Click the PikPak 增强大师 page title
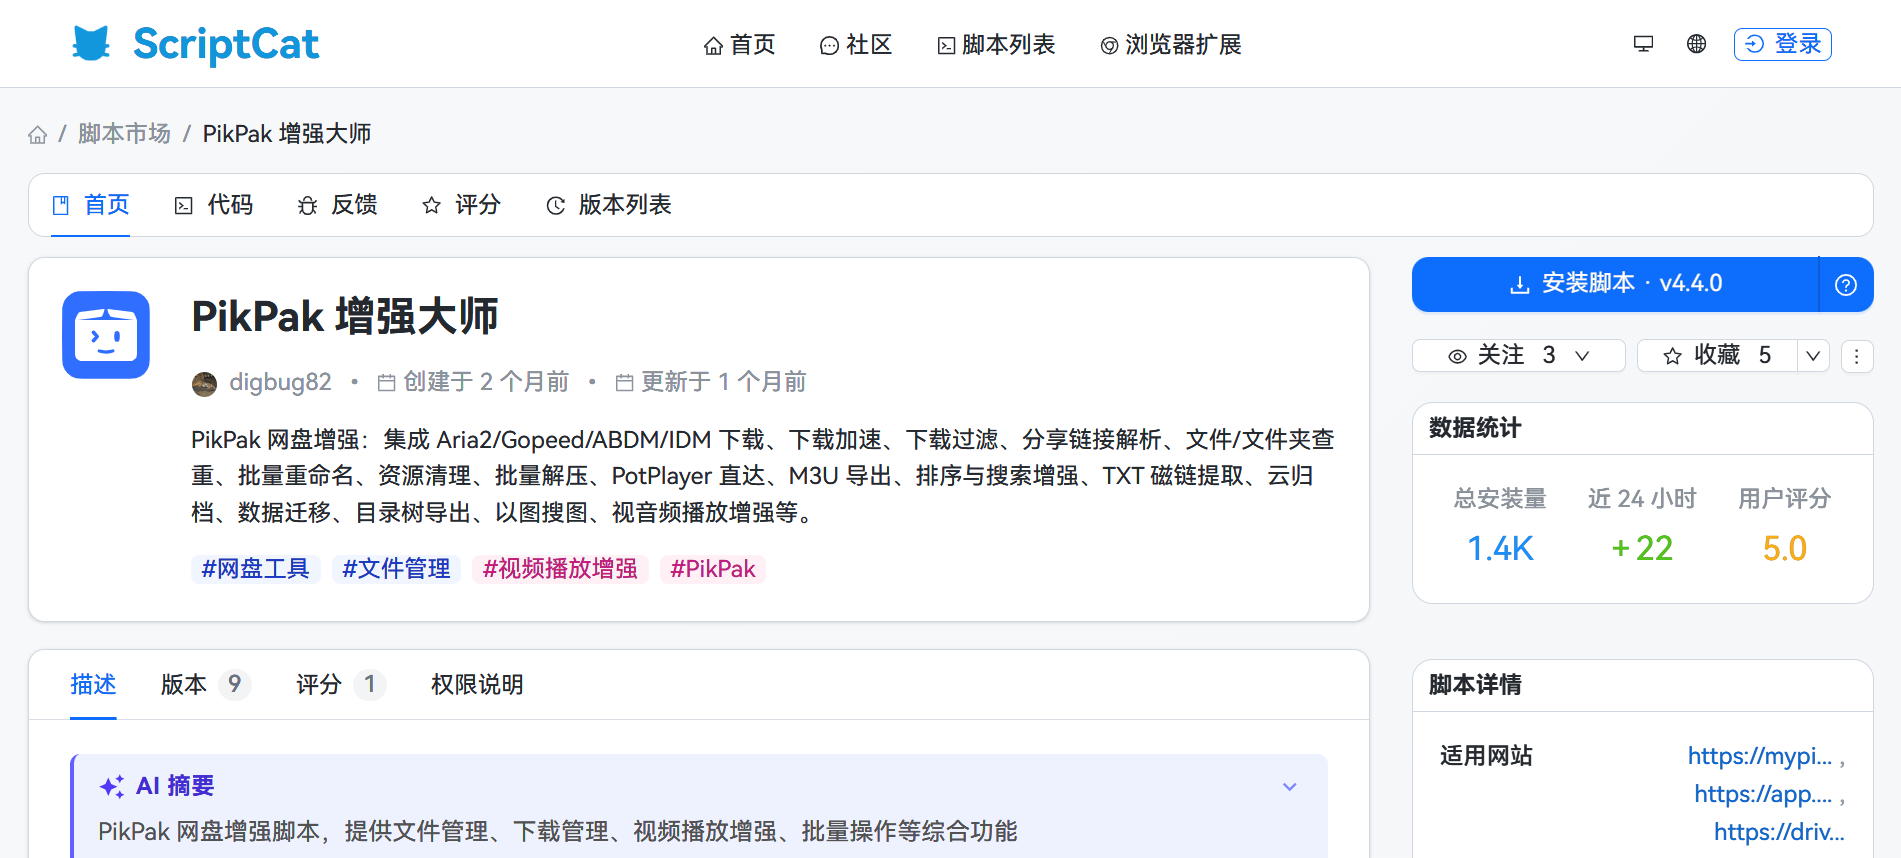Viewport: 1901px width, 858px height. pyautogui.click(x=345, y=317)
